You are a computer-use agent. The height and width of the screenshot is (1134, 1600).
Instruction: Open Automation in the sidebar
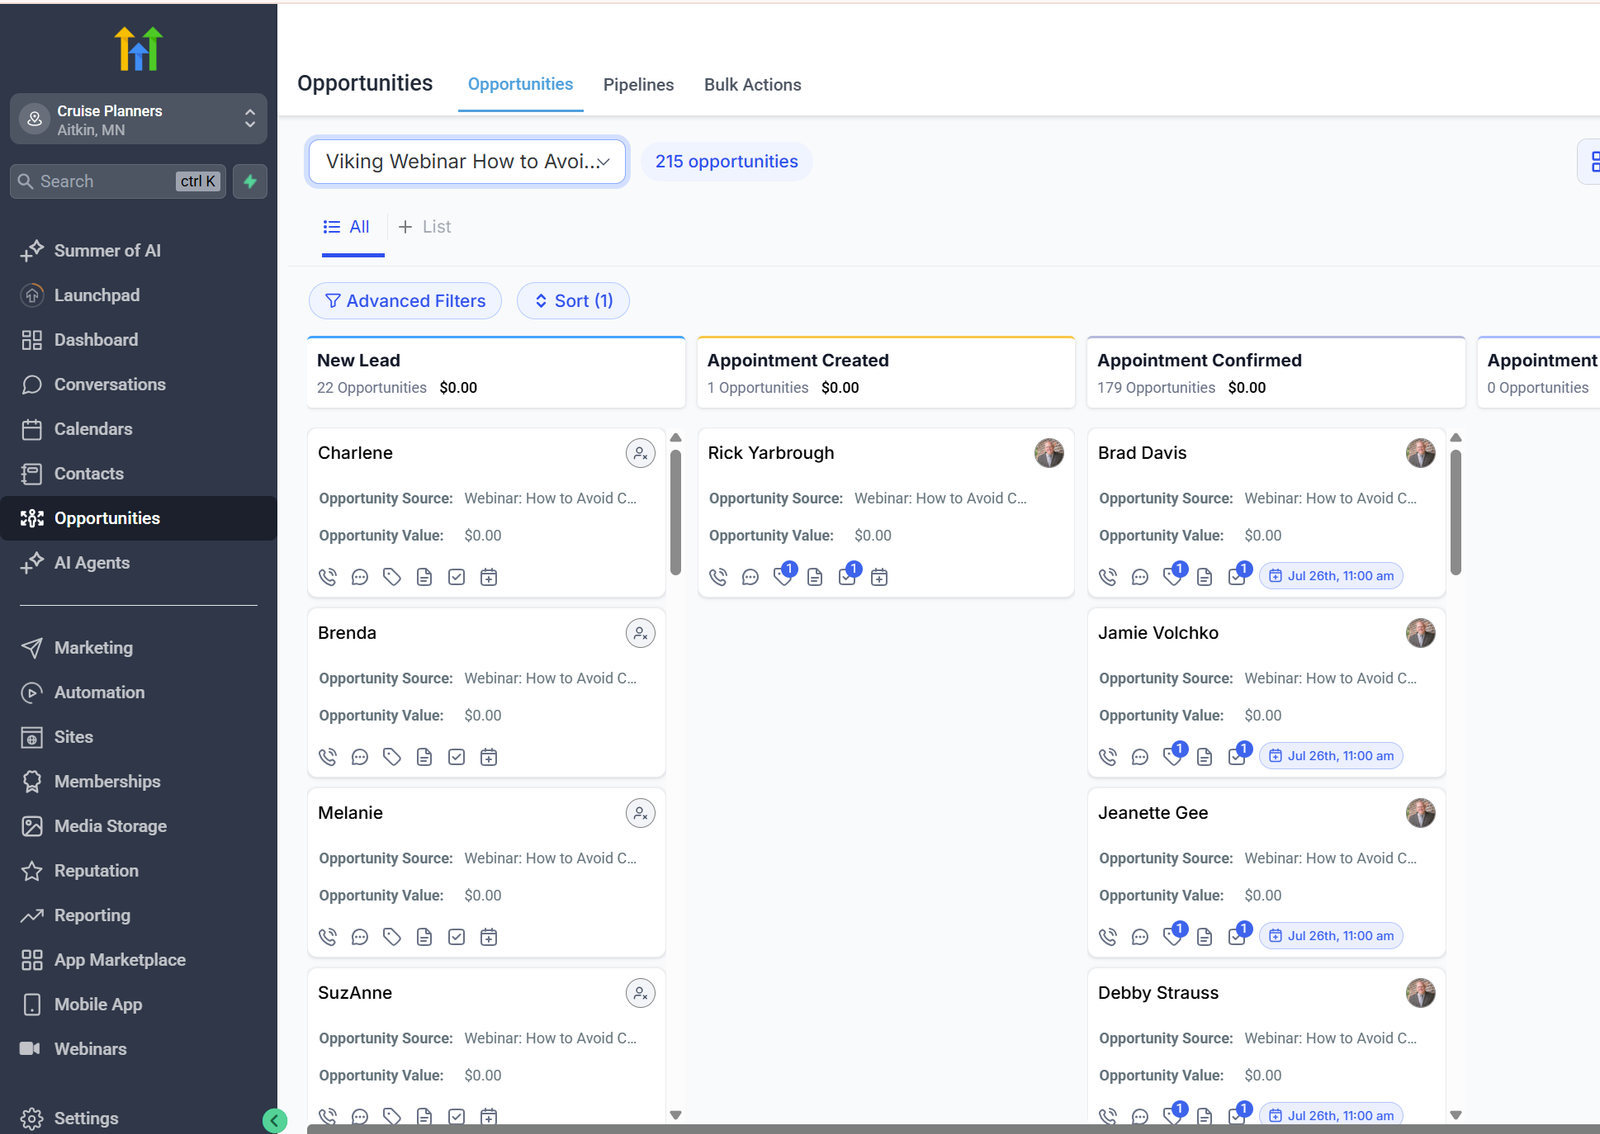pyautogui.click(x=139, y=692)
